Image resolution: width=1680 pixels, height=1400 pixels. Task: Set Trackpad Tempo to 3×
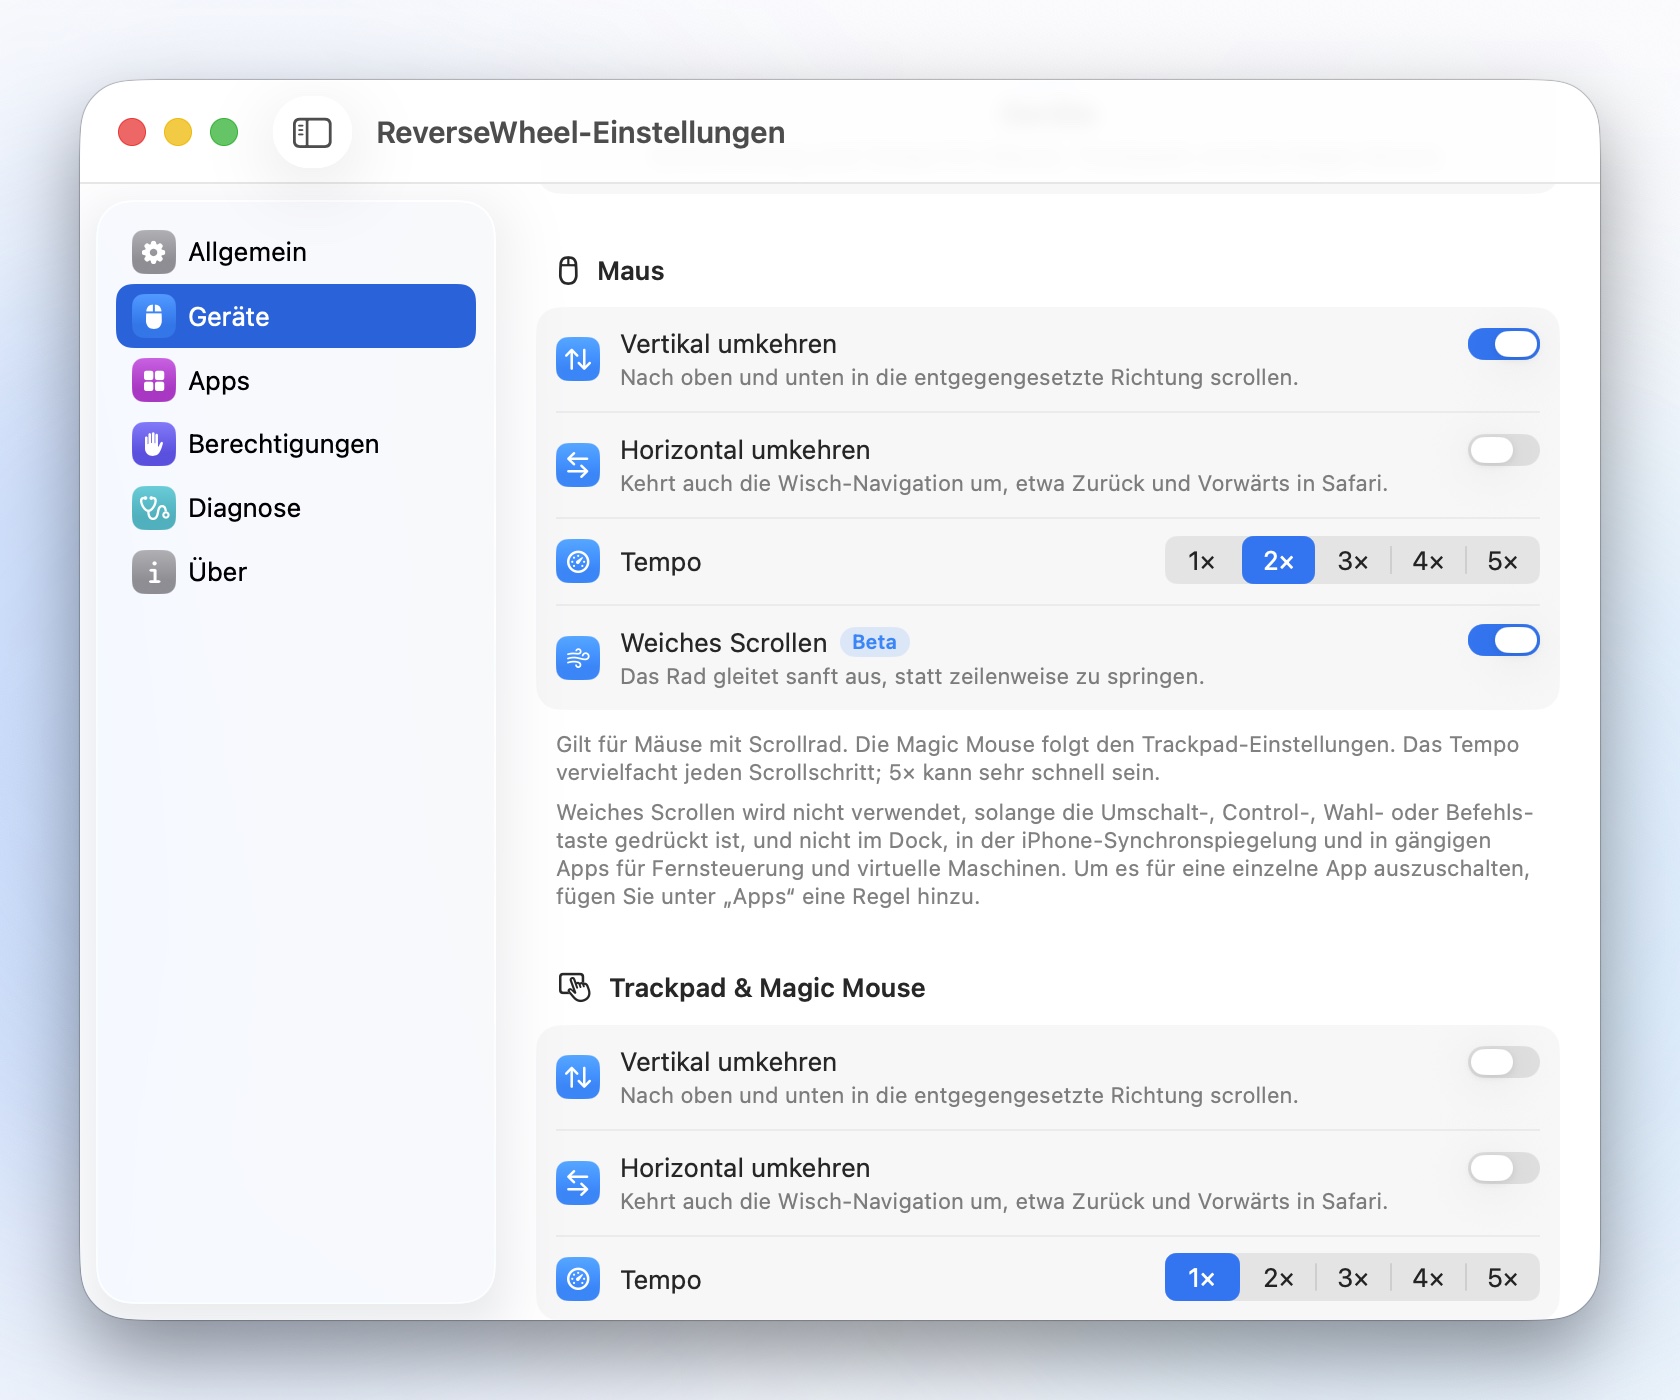[x=1353, y=1278]
